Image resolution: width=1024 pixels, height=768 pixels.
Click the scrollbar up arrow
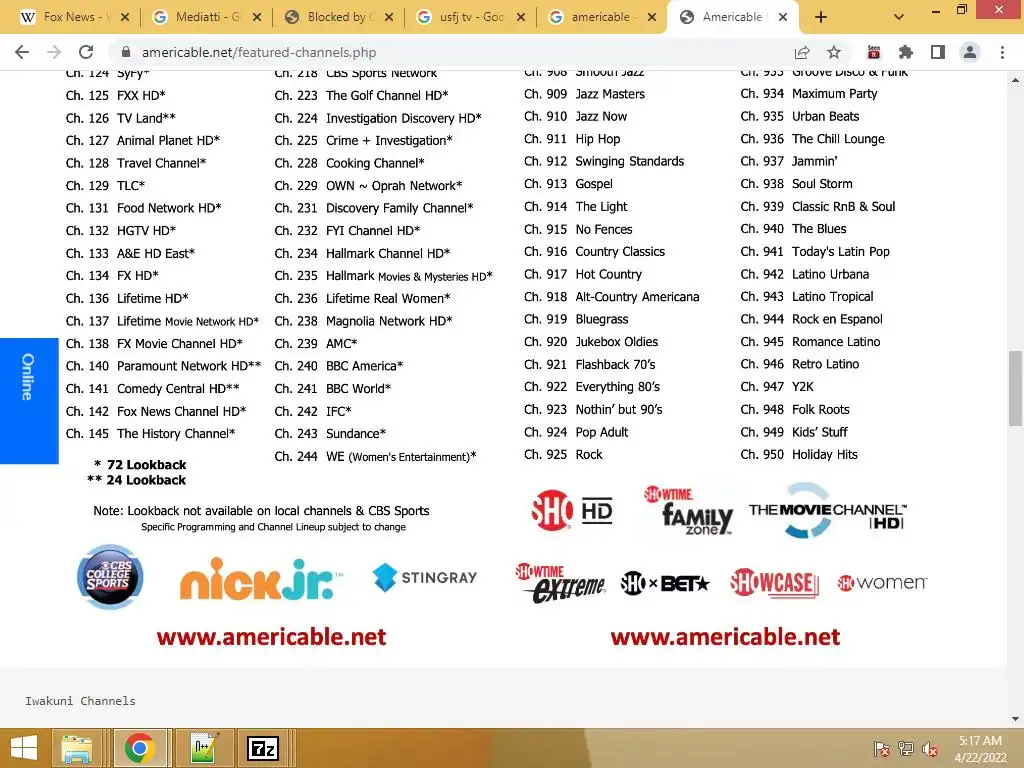[1015, 80]
